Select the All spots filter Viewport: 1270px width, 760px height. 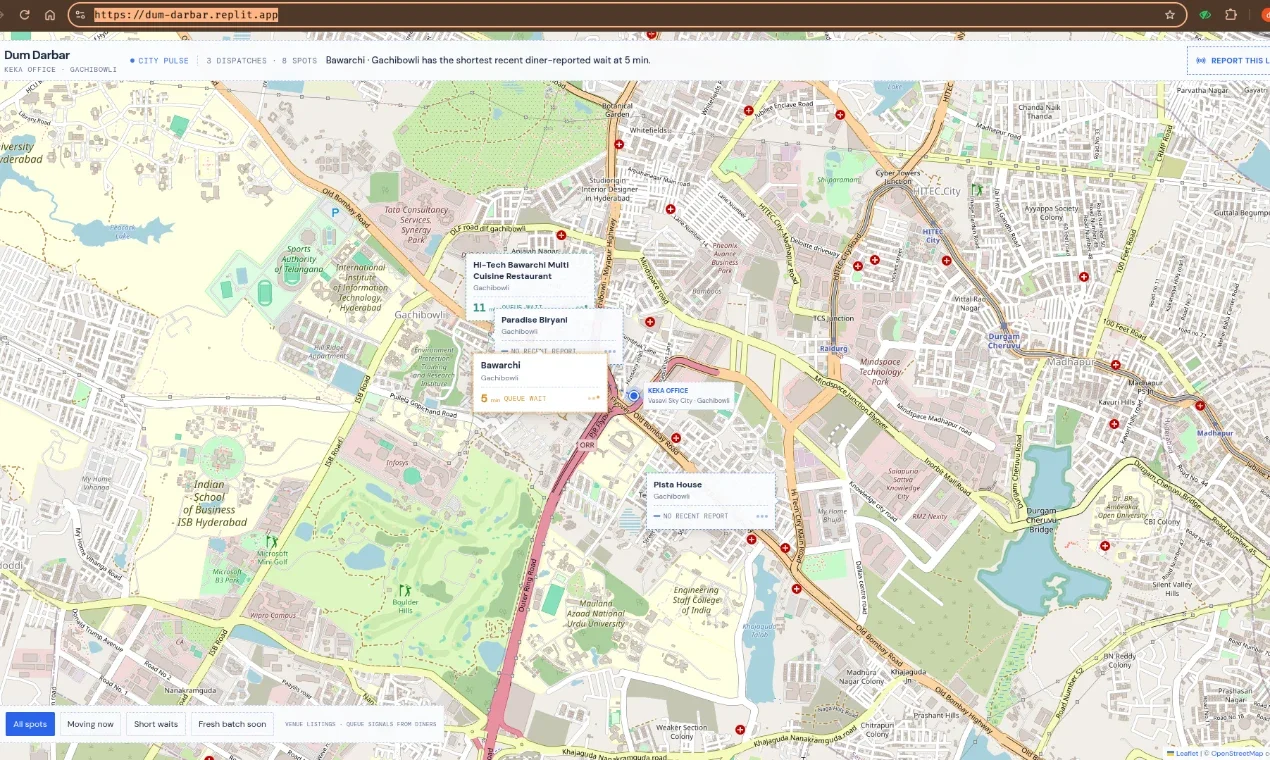pos(30,724)
